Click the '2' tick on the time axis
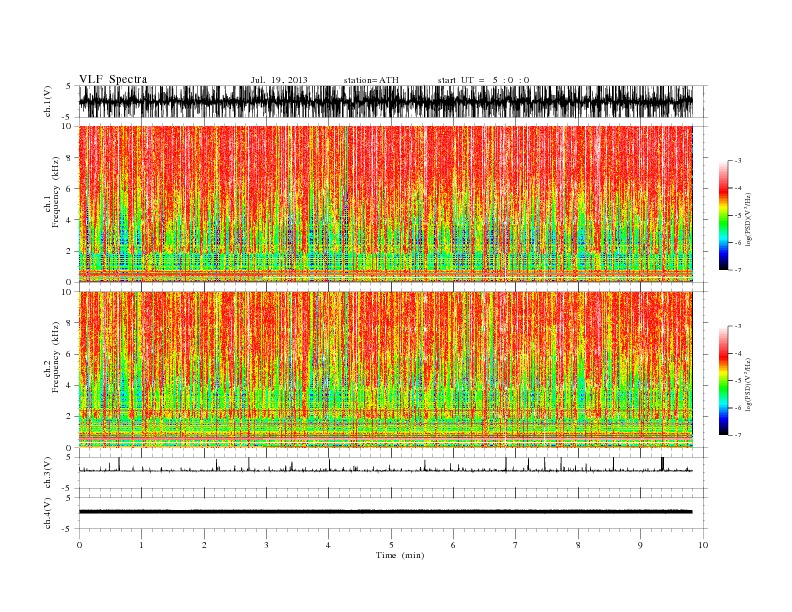This screenshot has height=612, width=792. 204,545
